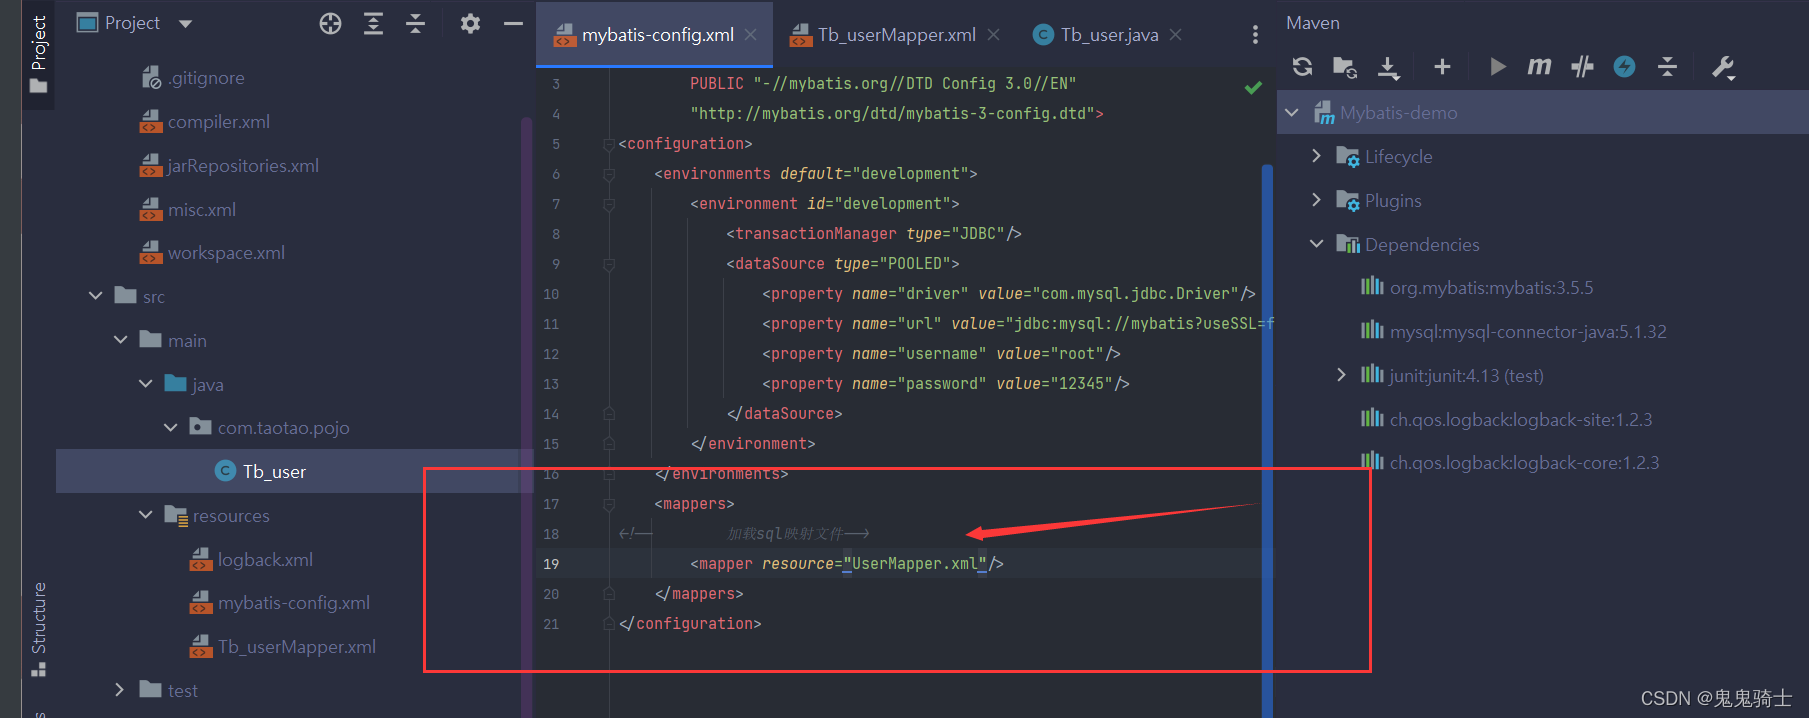Close the mybatis-config.xml tab
This screenshot has height=718, width=1809.
751,35
